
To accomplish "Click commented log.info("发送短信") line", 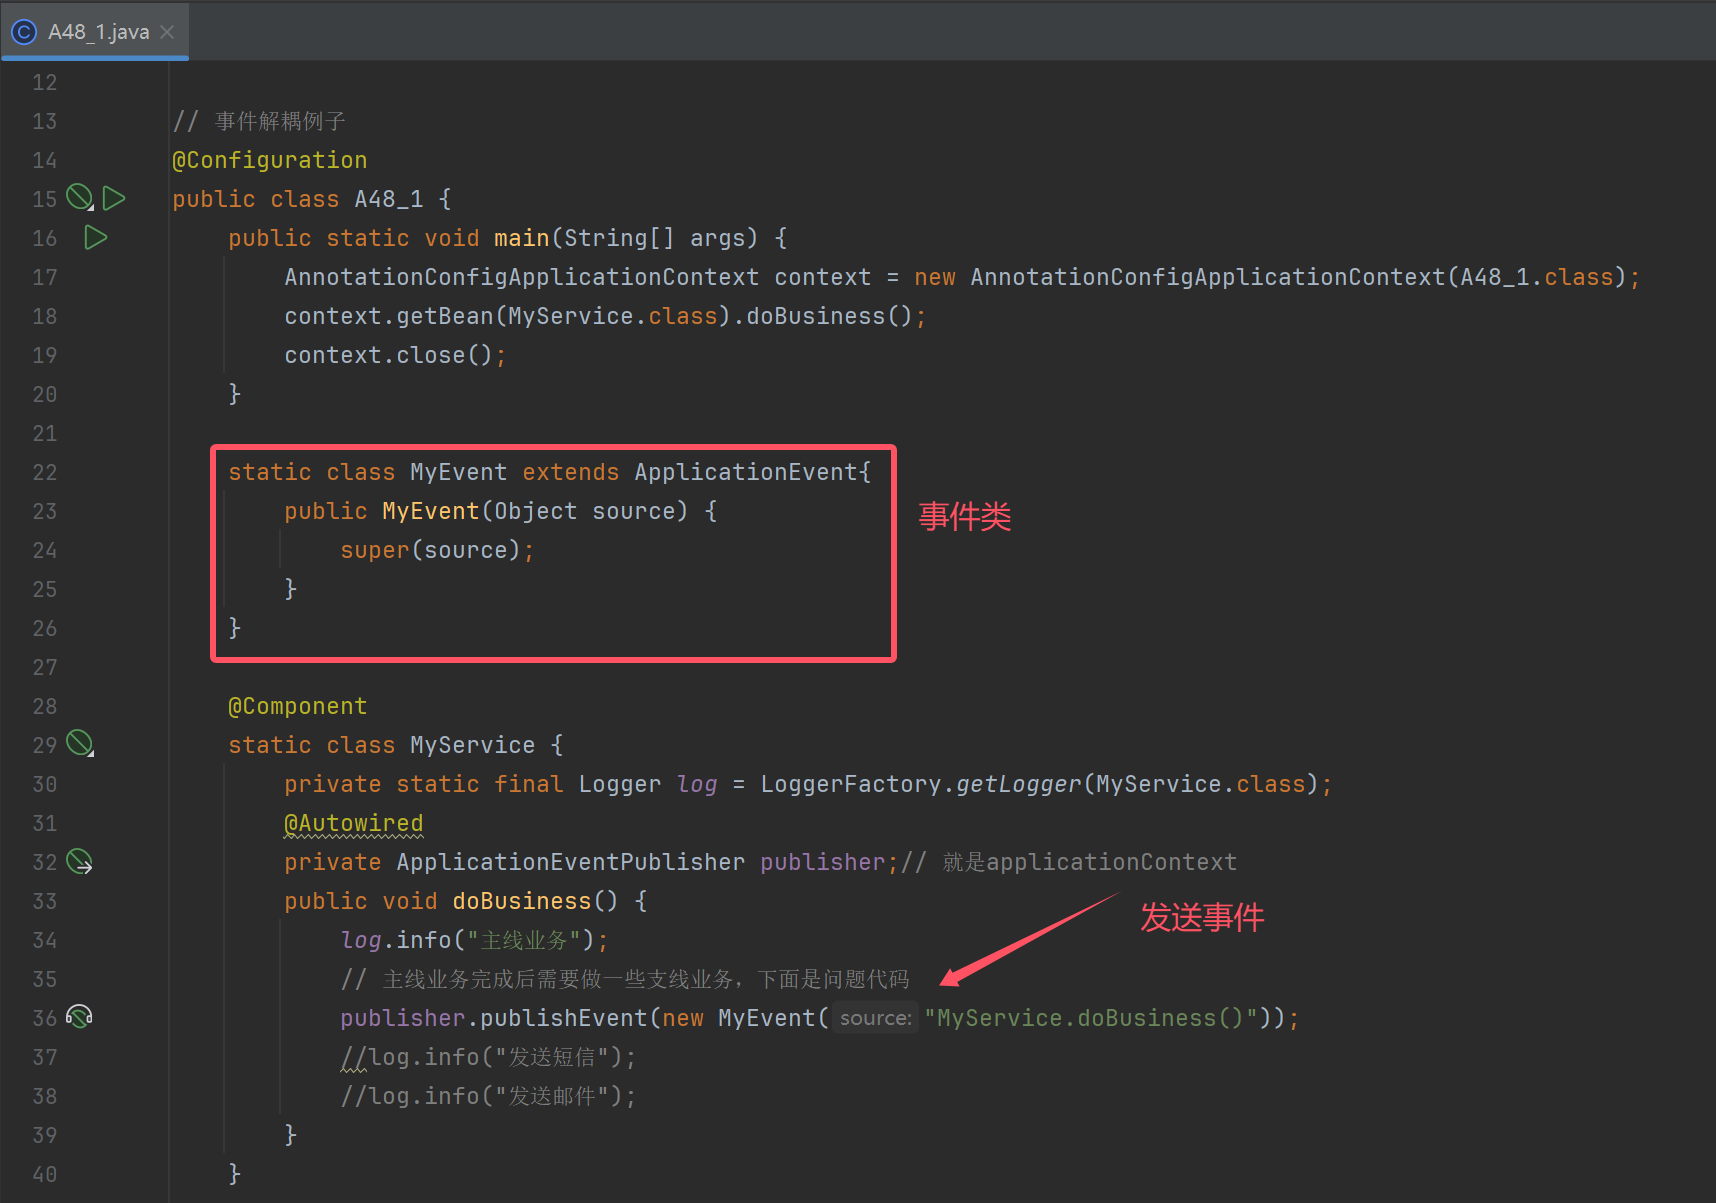I will point(488,1057).
